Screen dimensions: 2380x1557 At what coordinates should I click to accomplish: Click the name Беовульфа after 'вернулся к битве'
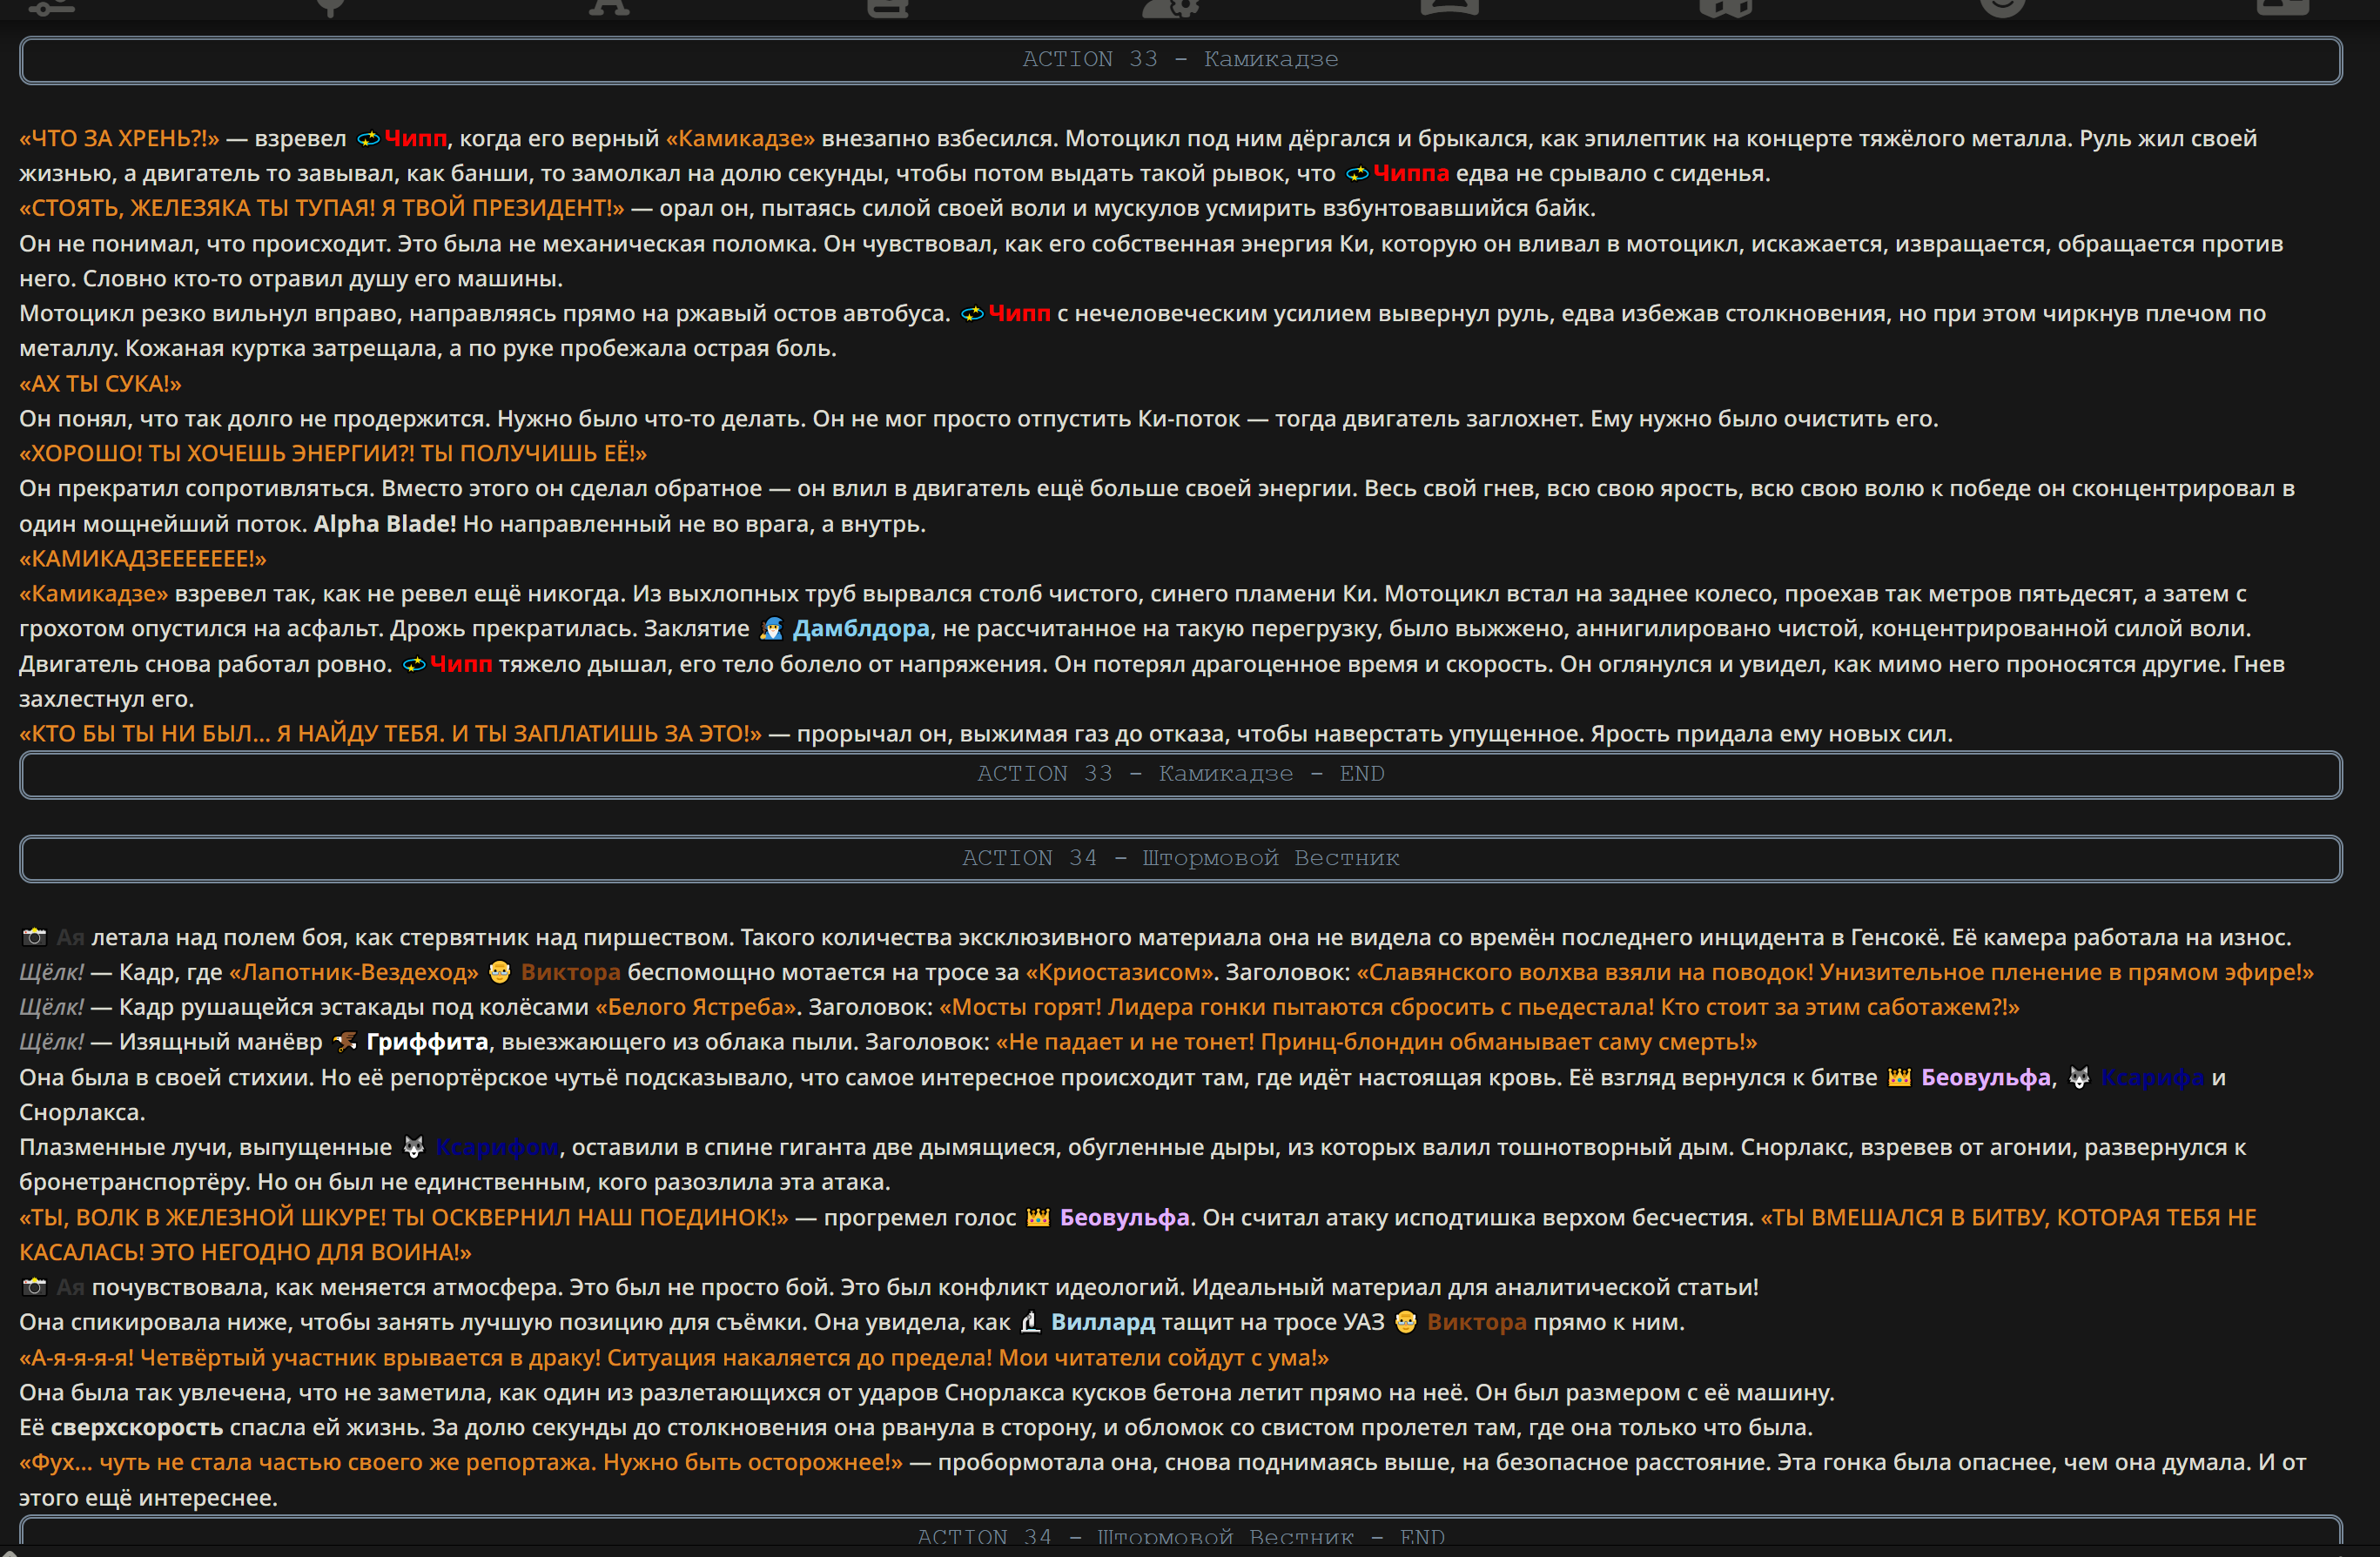(1985, 1078)
